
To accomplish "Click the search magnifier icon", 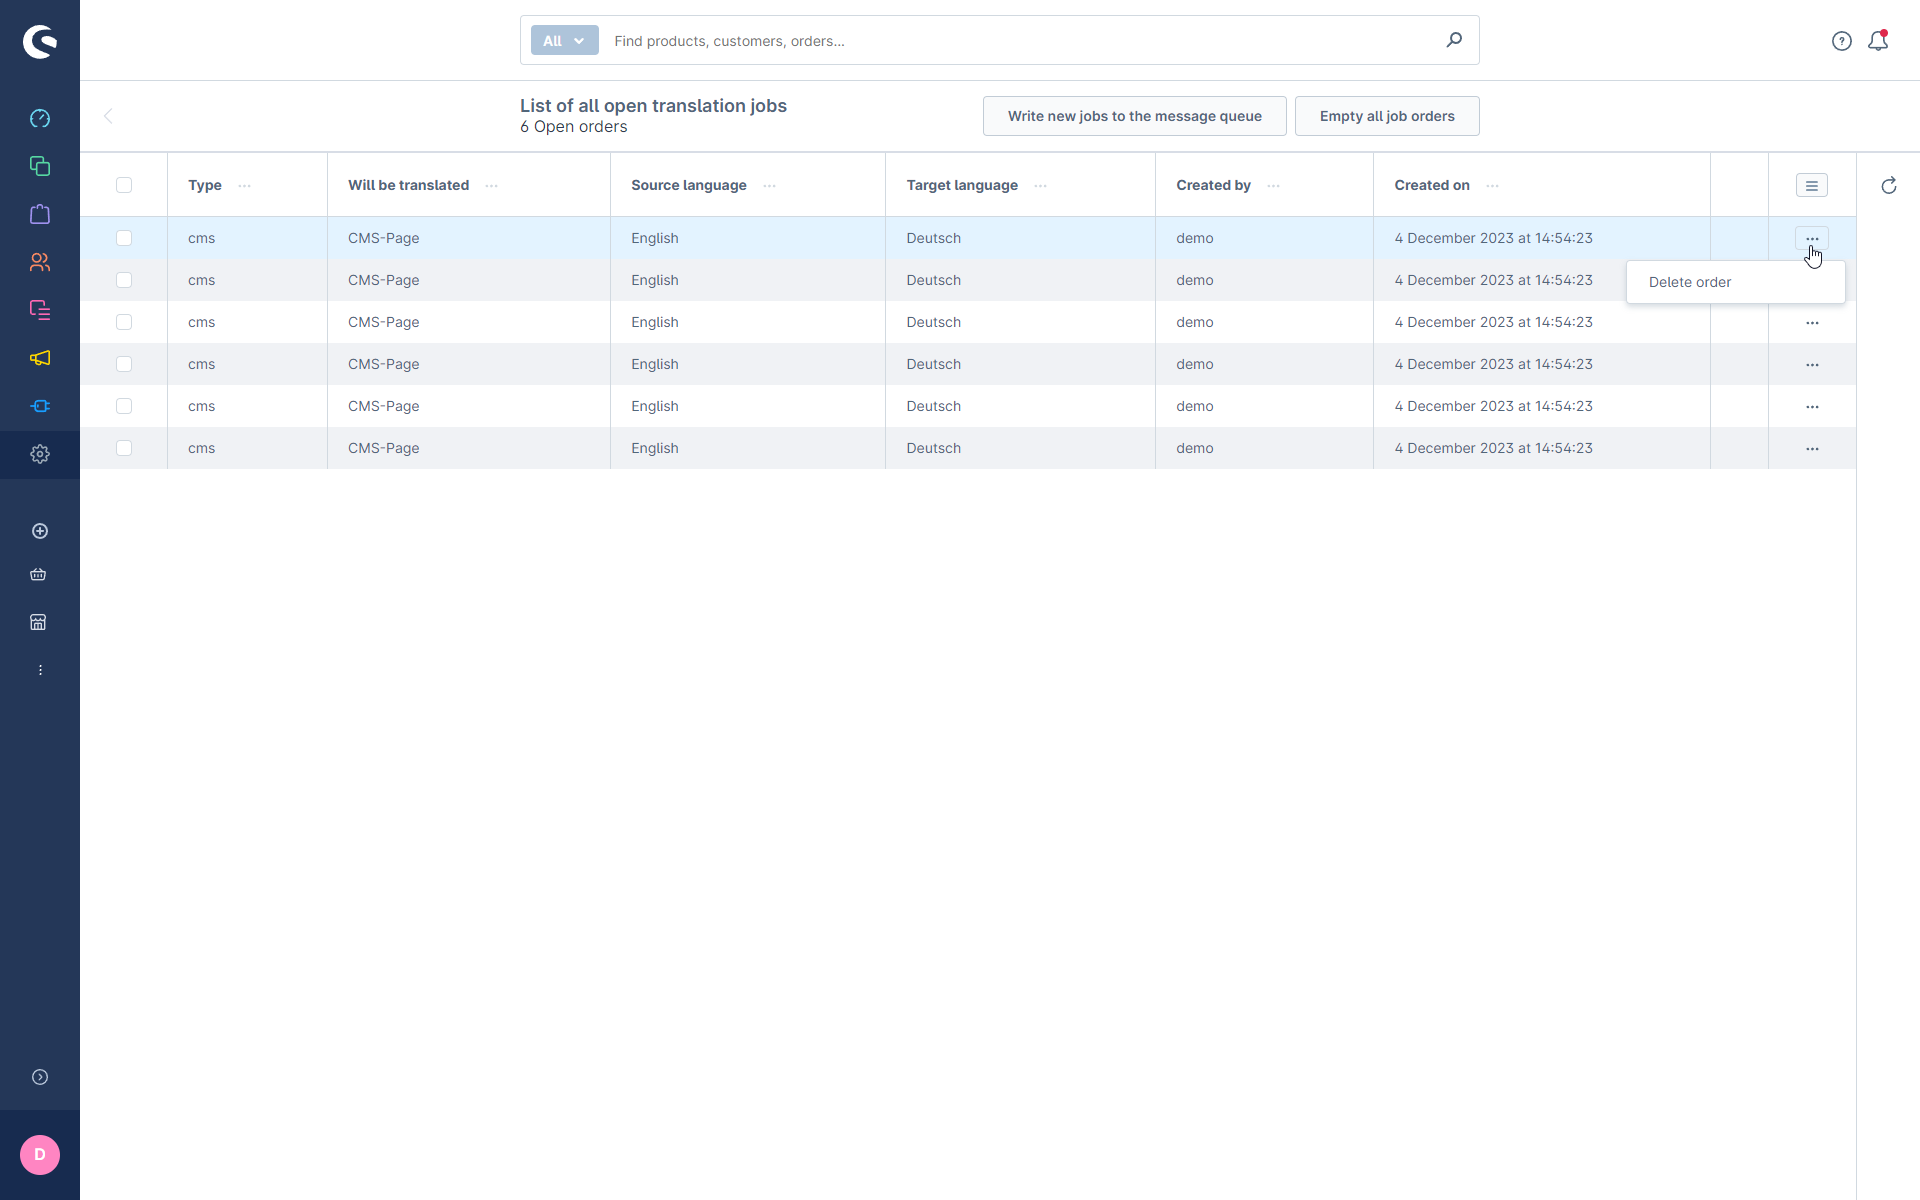I will point(1454,40).
